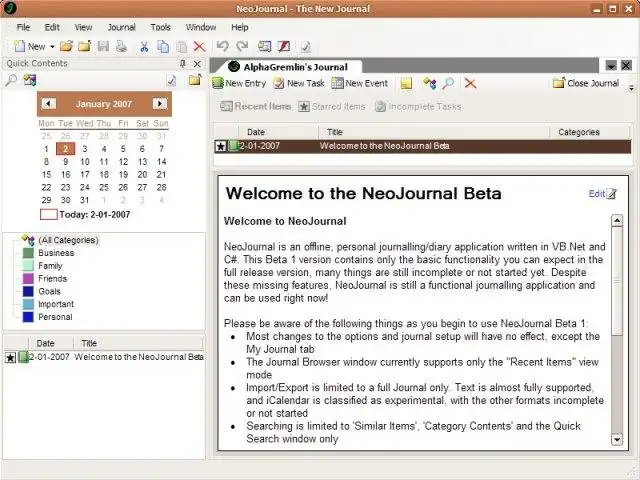The height and width of the screenshot is (480, 640).
Task: Open the journal tab list dropdown arrow
Action: pyautogui.click(x=611, y=65)
